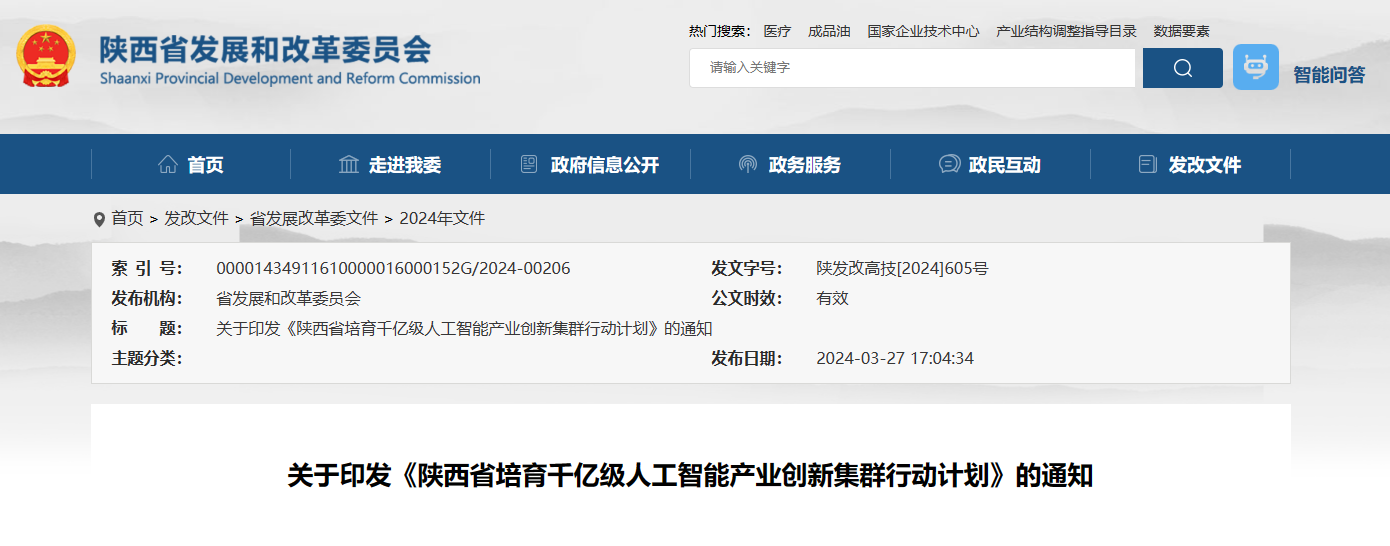1390x546 pixels.
Task: Click the fingerprint icon beside 政务服务
Action: [747, 165]
